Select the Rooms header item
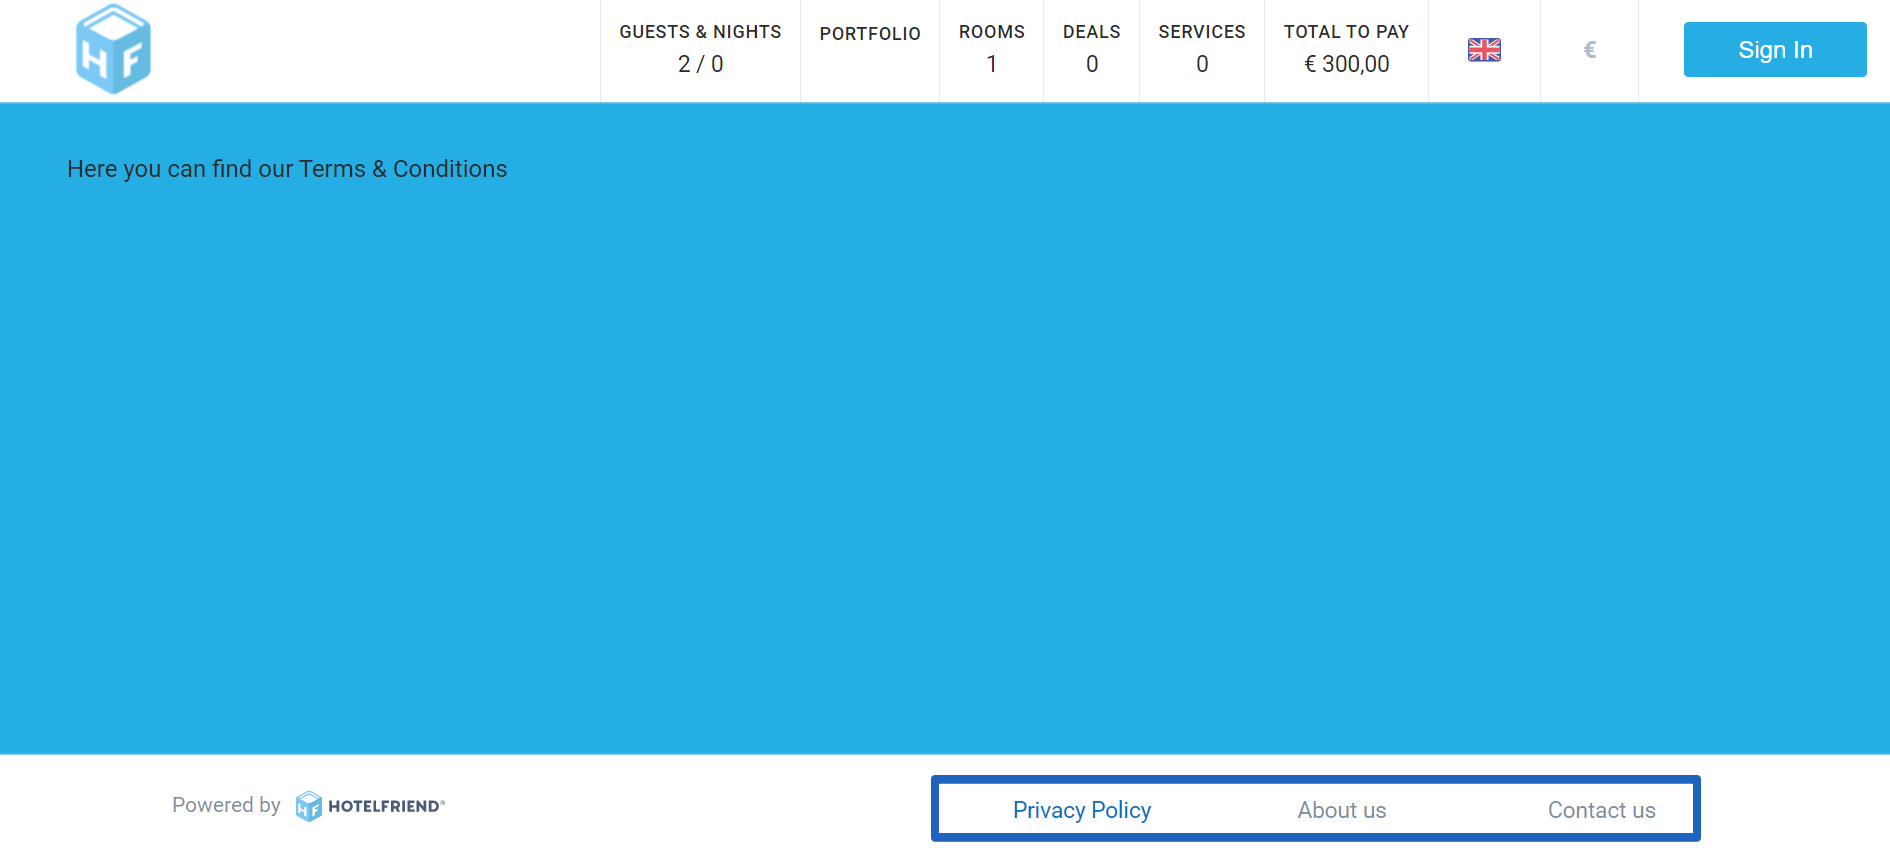Screen dimensions: 1890x848 [992, 50]
